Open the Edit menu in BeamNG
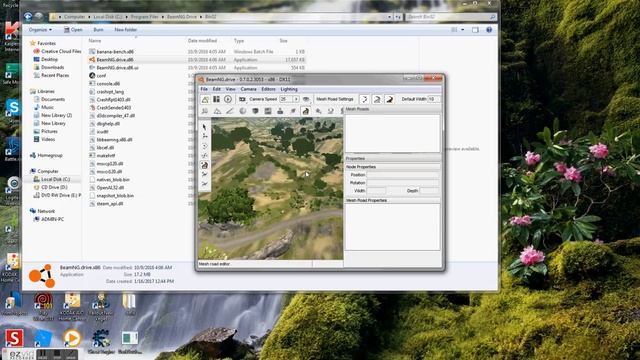This screenshot has width=640, height=360. point(216,89)
